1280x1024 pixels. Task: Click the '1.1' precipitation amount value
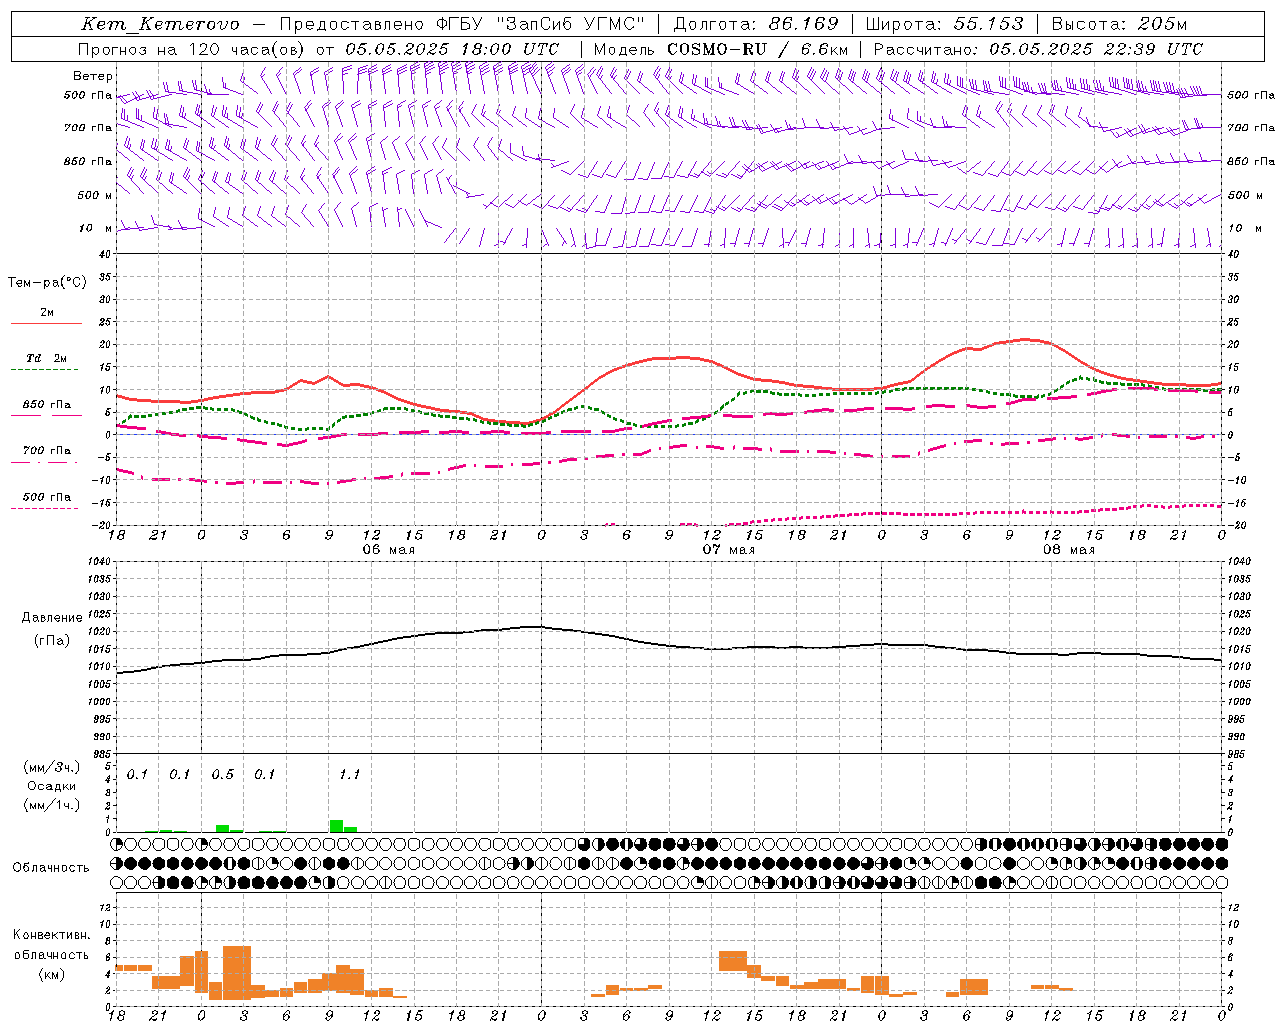[x=349, y=774]
